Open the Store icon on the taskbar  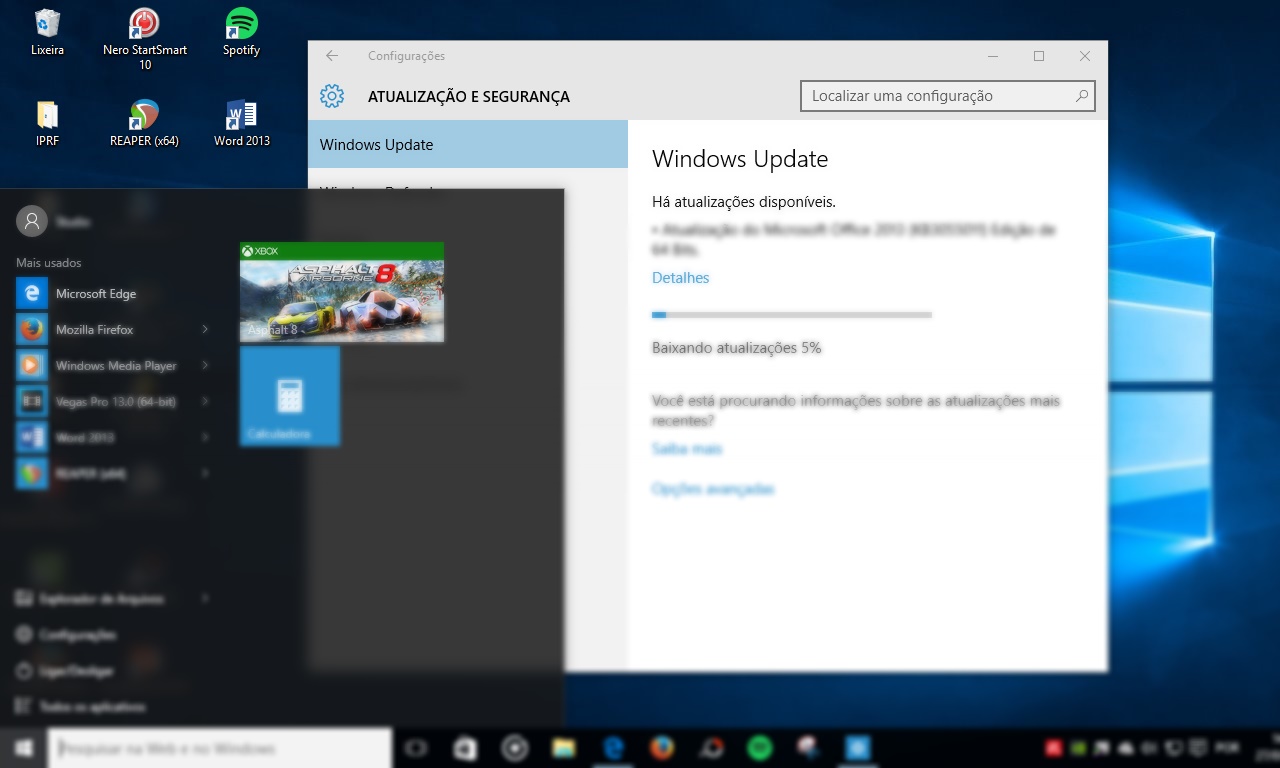click(465, 748)
